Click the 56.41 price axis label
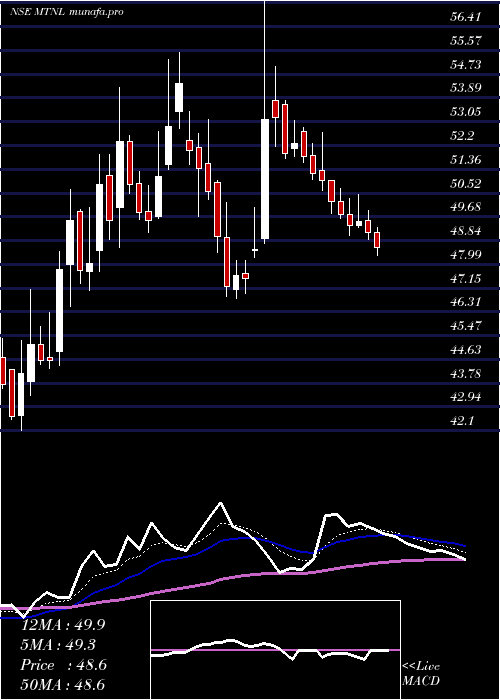 point(466,17)
